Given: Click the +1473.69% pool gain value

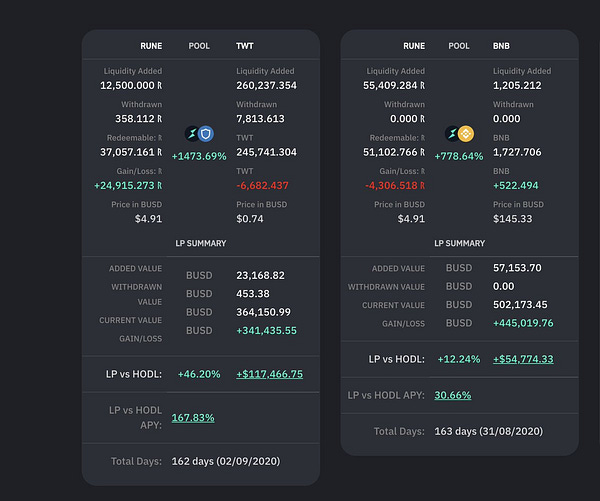Looking at the screenshot, I should [x=199, y=156].
